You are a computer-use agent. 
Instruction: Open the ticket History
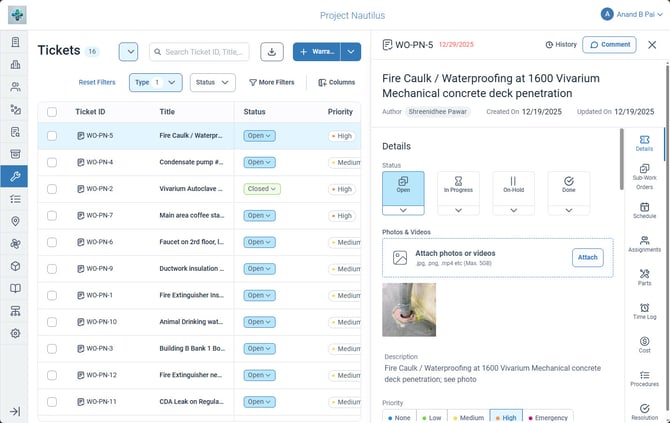click(561, 44)
